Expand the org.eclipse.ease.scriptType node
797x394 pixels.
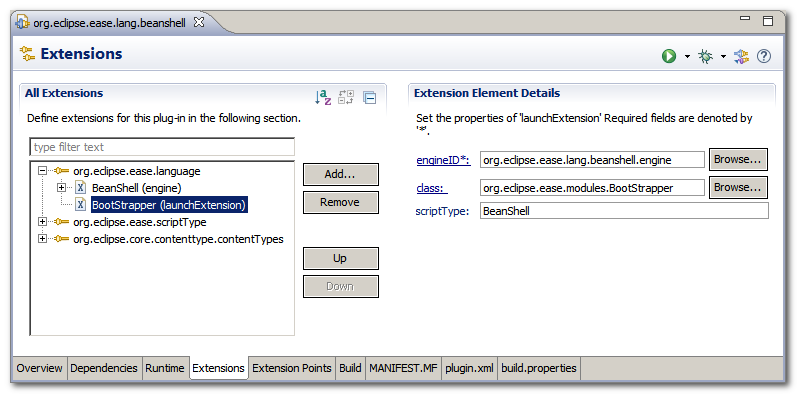coord(43,222)
